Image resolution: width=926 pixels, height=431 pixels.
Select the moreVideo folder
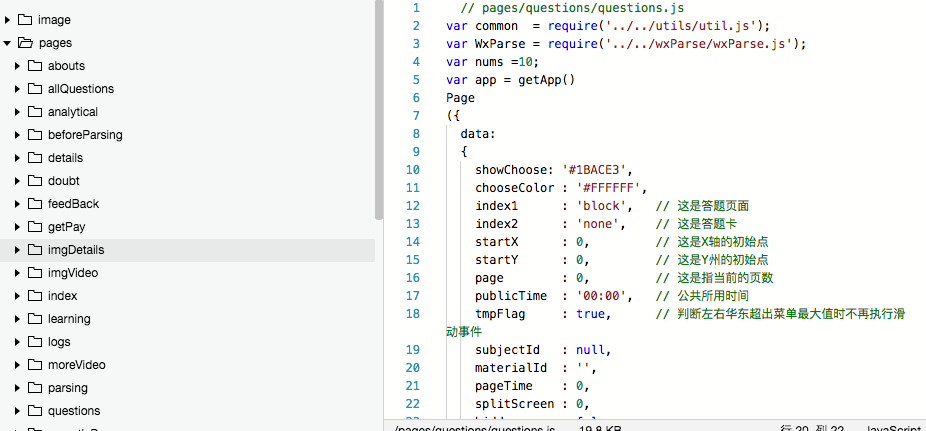click(x=76, y=365)
